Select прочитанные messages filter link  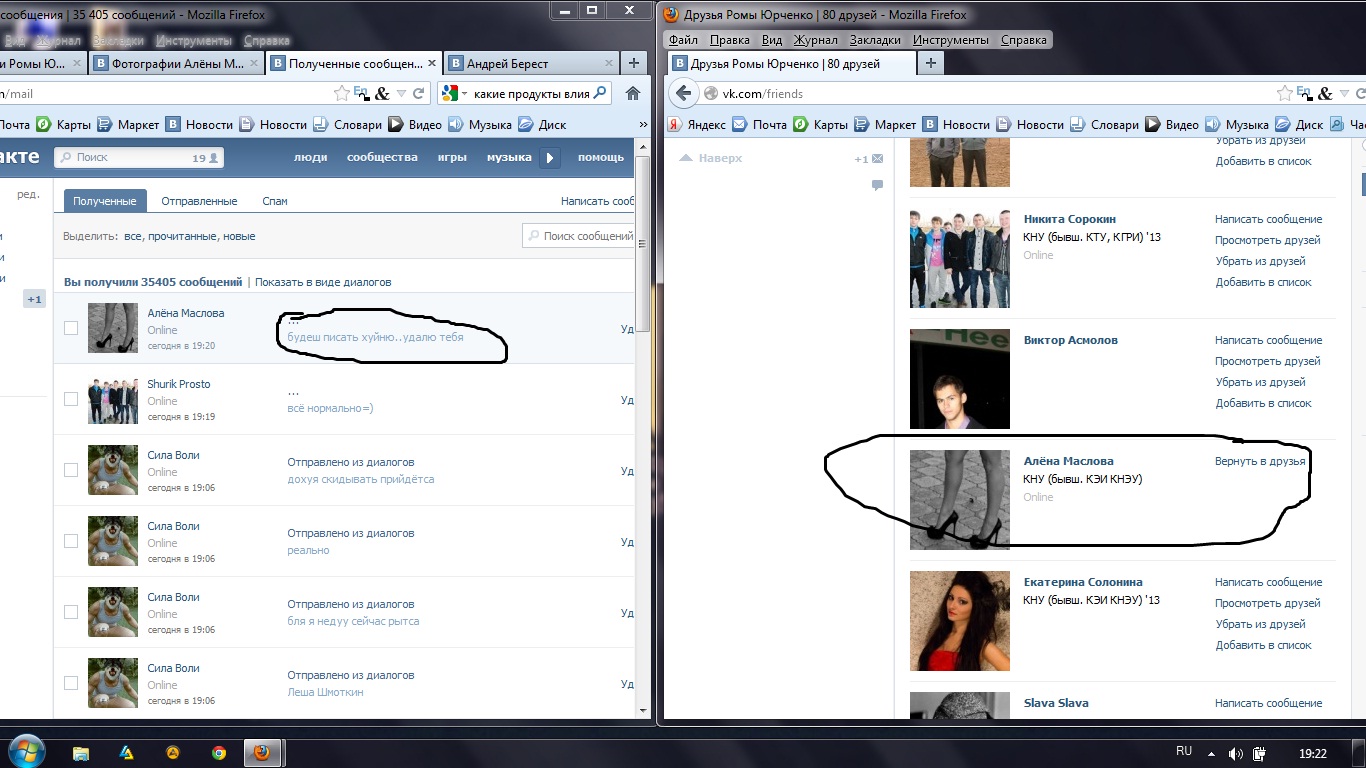tap(182, 236)
